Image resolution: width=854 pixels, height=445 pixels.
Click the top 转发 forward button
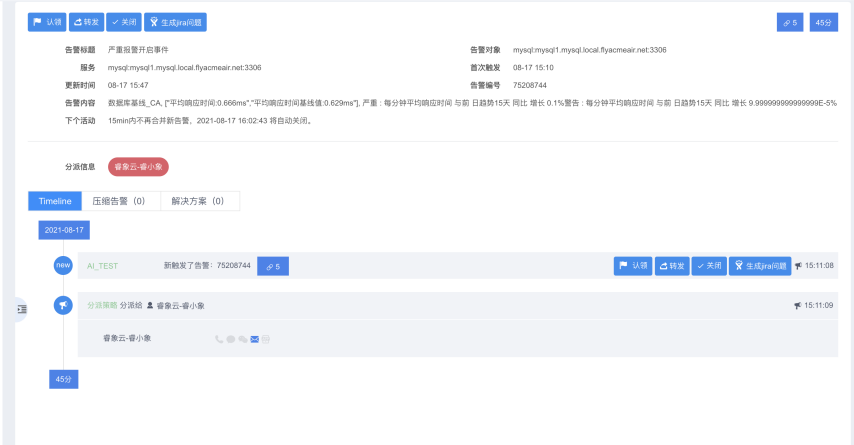[87, 22]
